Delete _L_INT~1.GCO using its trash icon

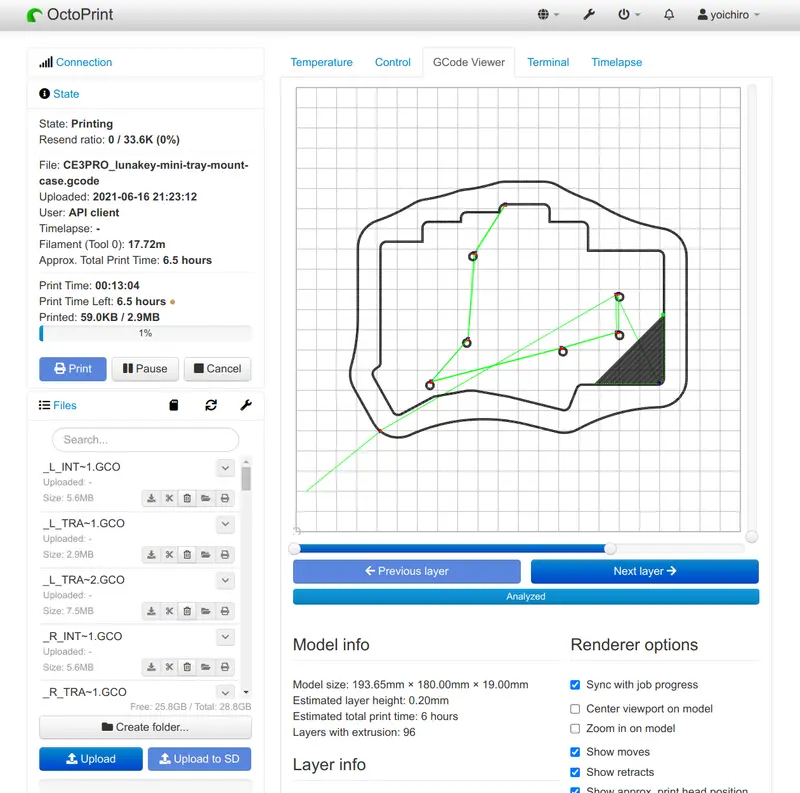[x=187, y=498]
